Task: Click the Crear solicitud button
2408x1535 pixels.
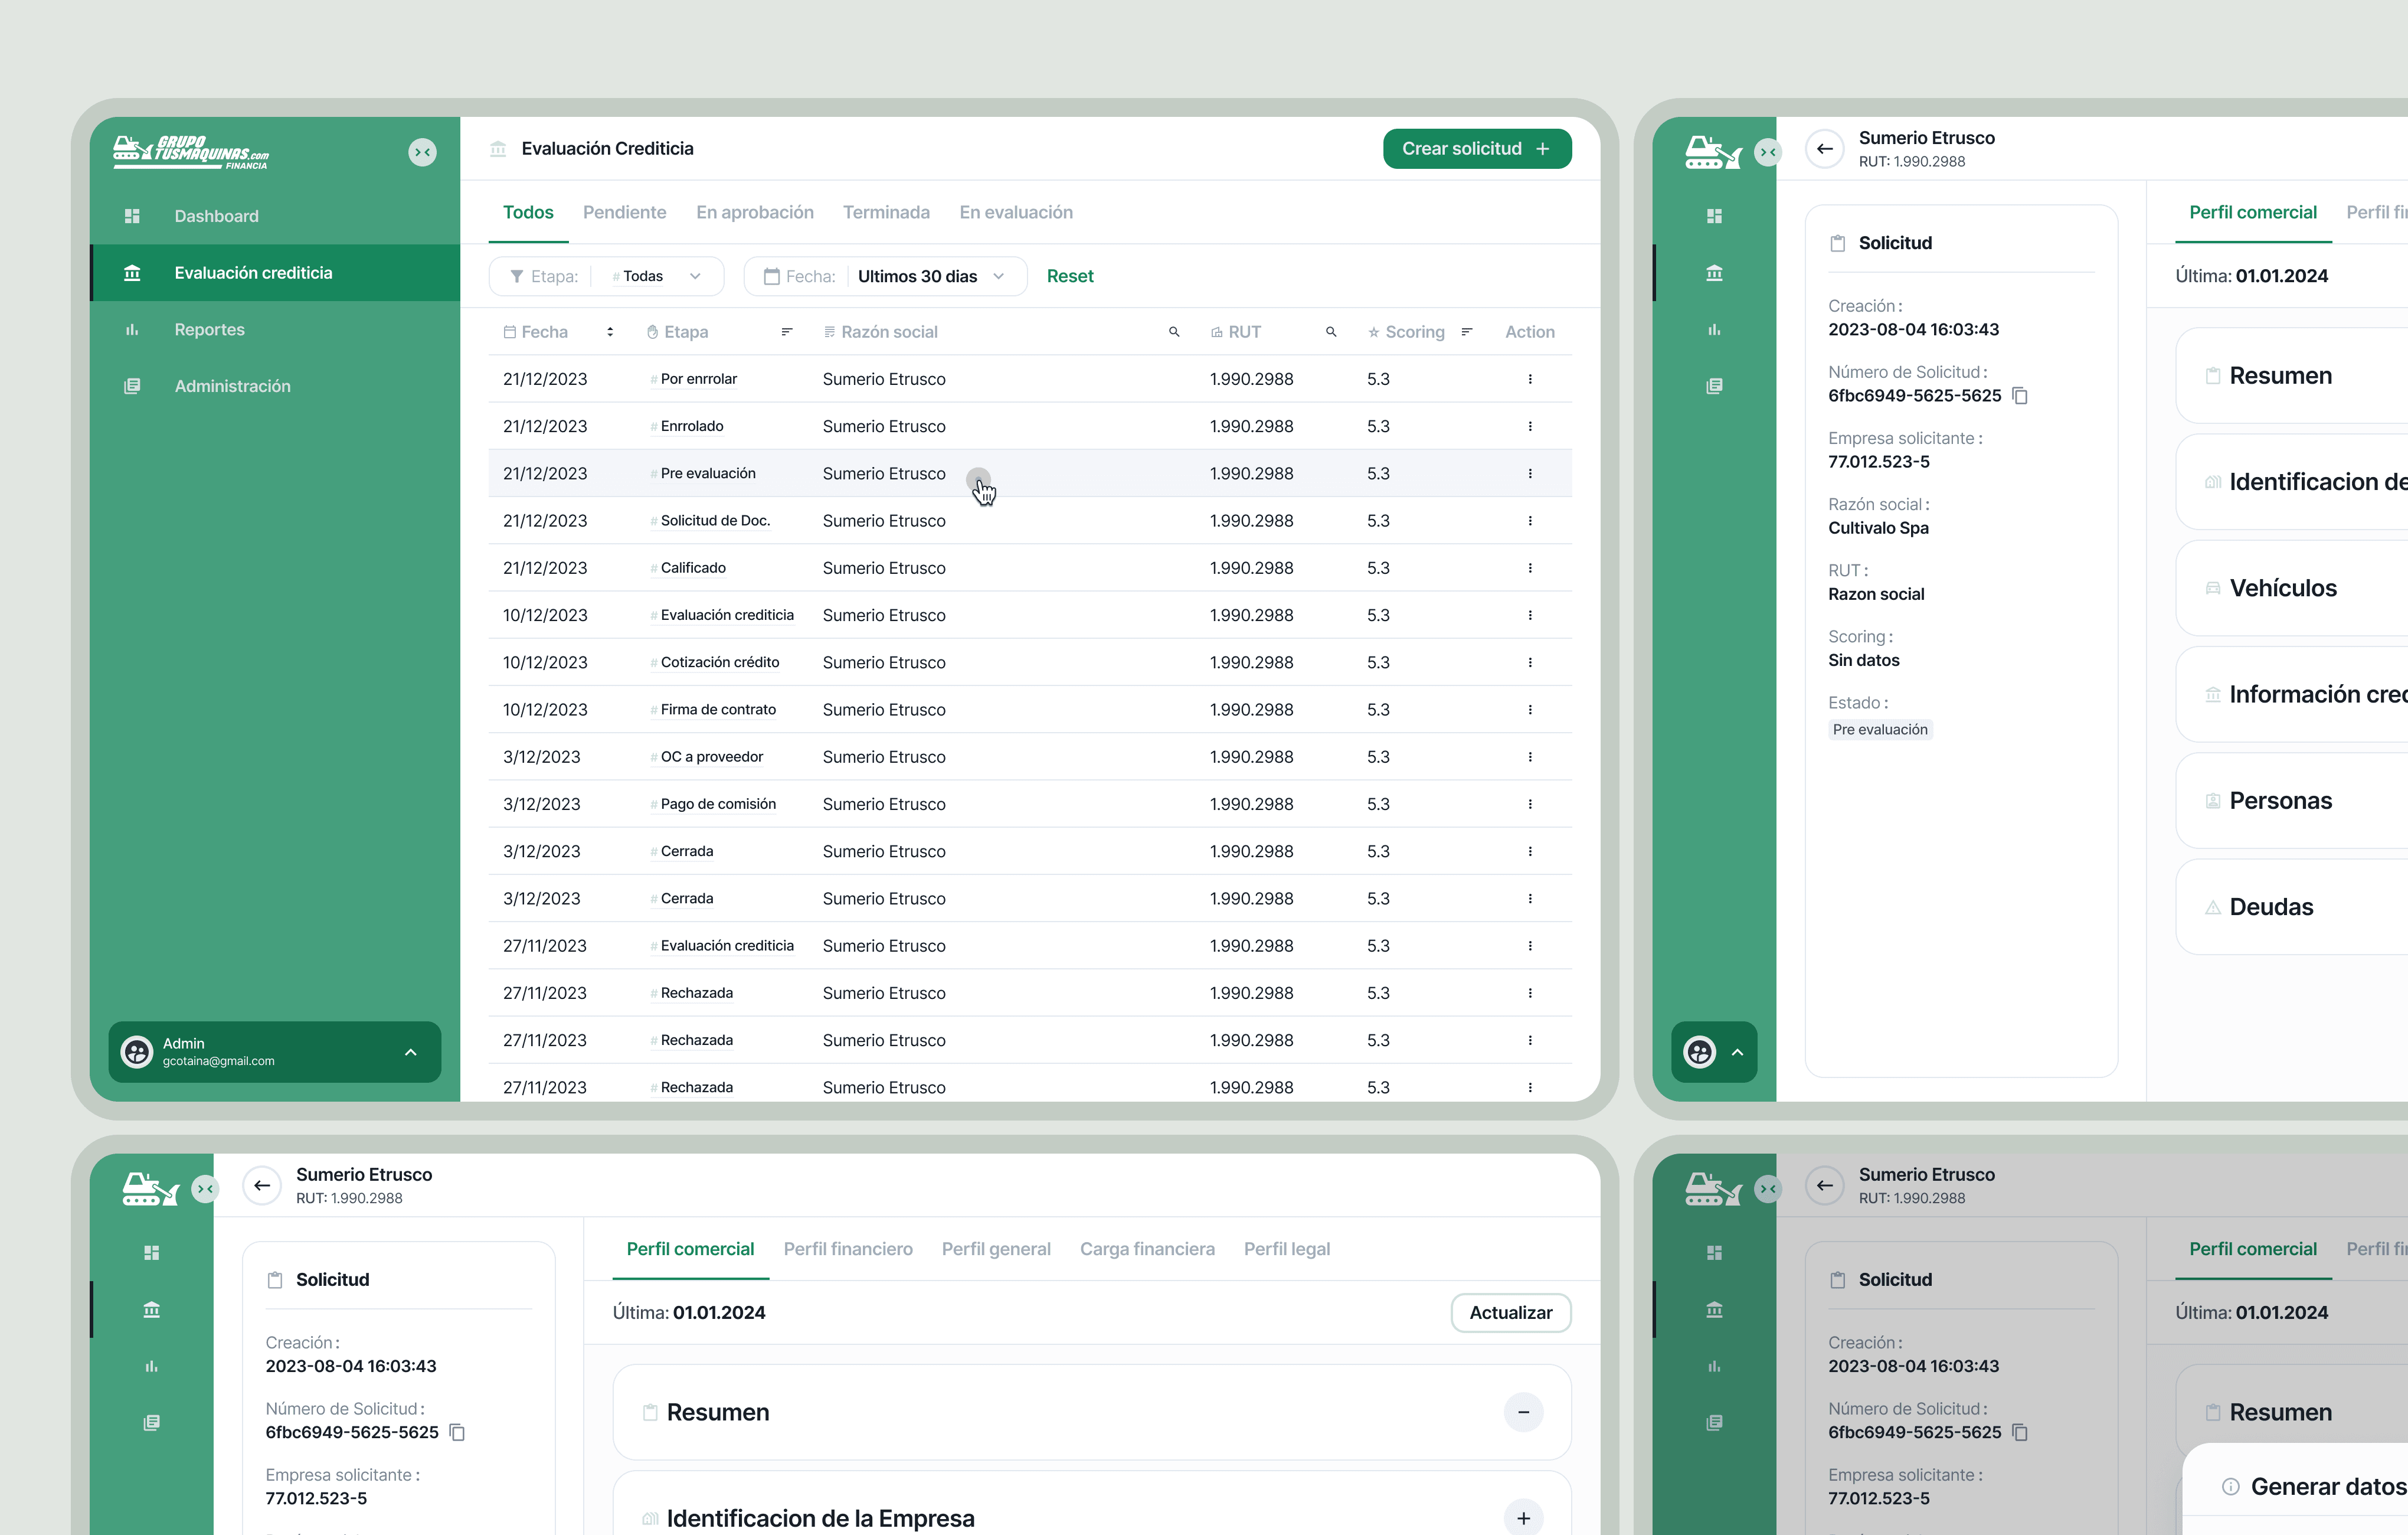Action: pyautogui.click(x=1476, y=148)
